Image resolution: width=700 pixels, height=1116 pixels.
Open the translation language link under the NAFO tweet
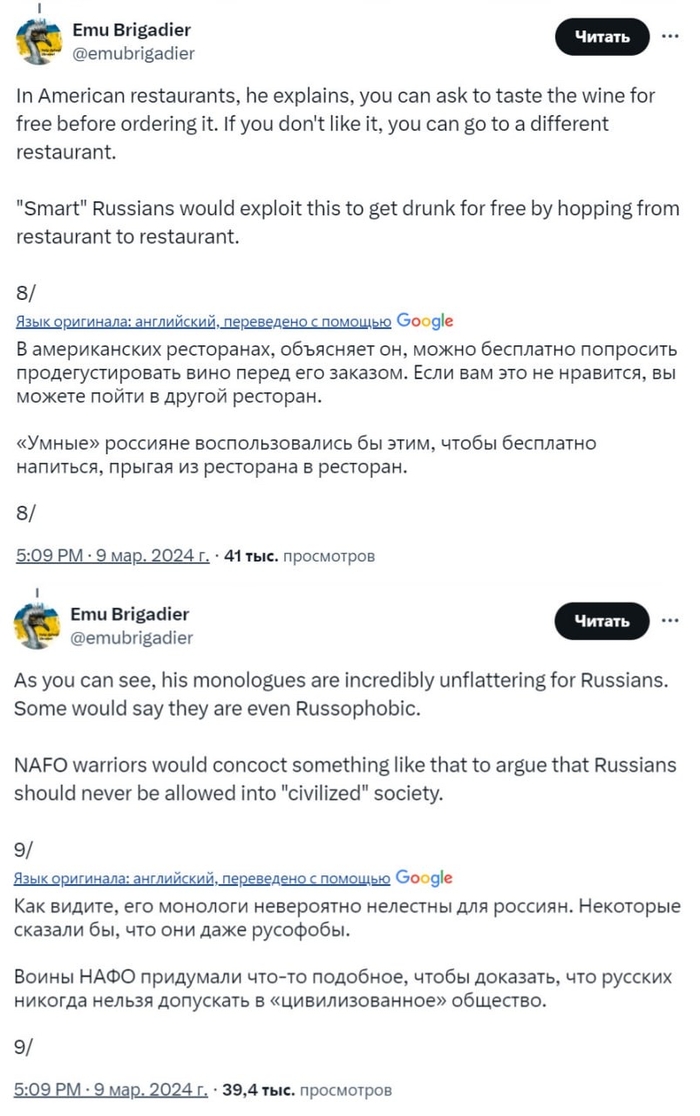click(204, 878)
